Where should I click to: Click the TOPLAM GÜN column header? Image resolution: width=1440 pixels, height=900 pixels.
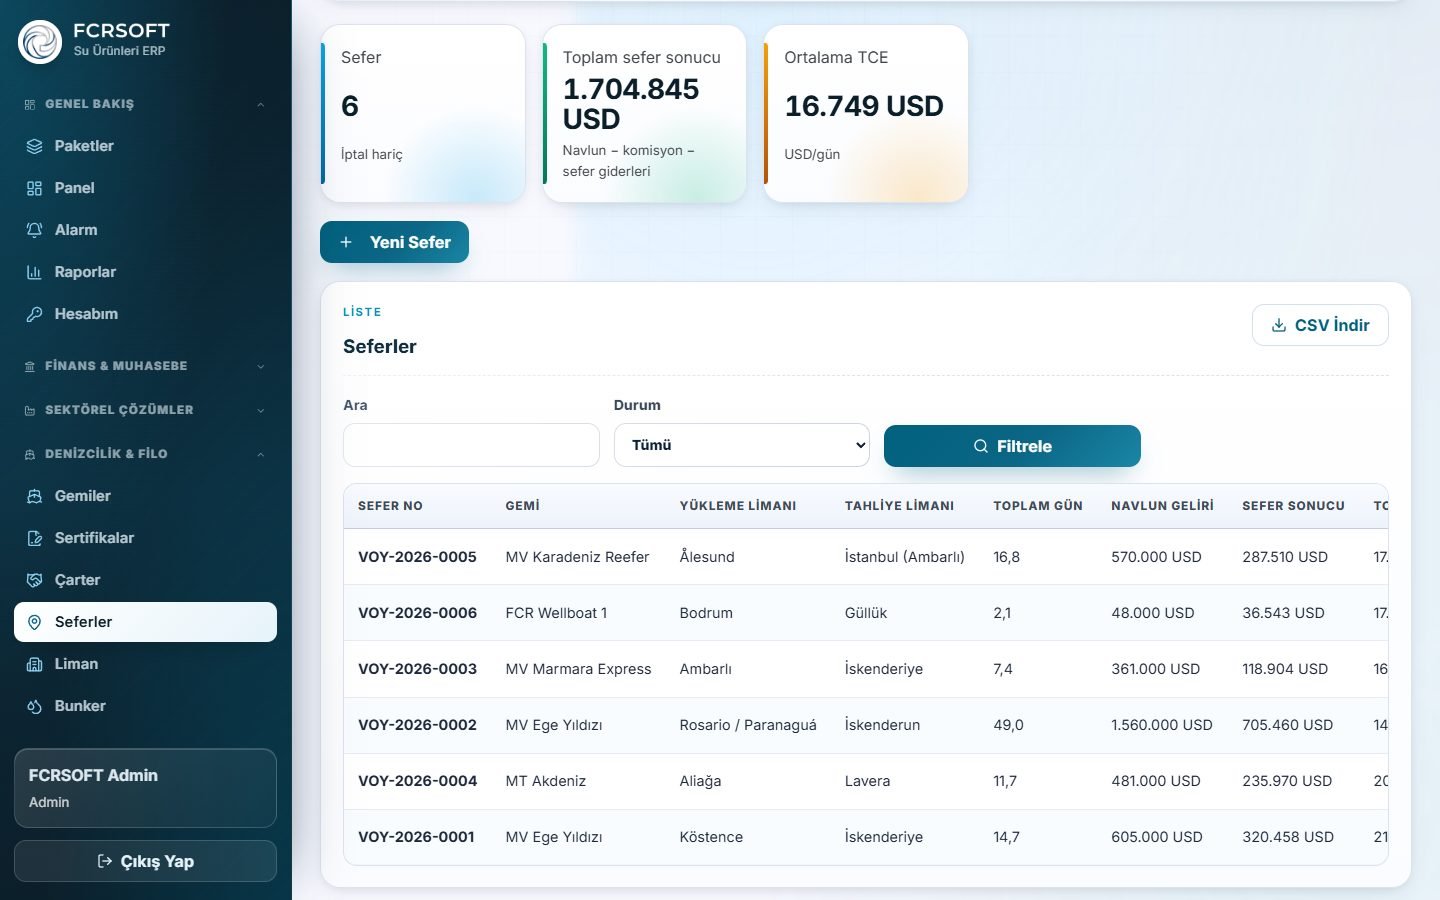pos(1038,506)
